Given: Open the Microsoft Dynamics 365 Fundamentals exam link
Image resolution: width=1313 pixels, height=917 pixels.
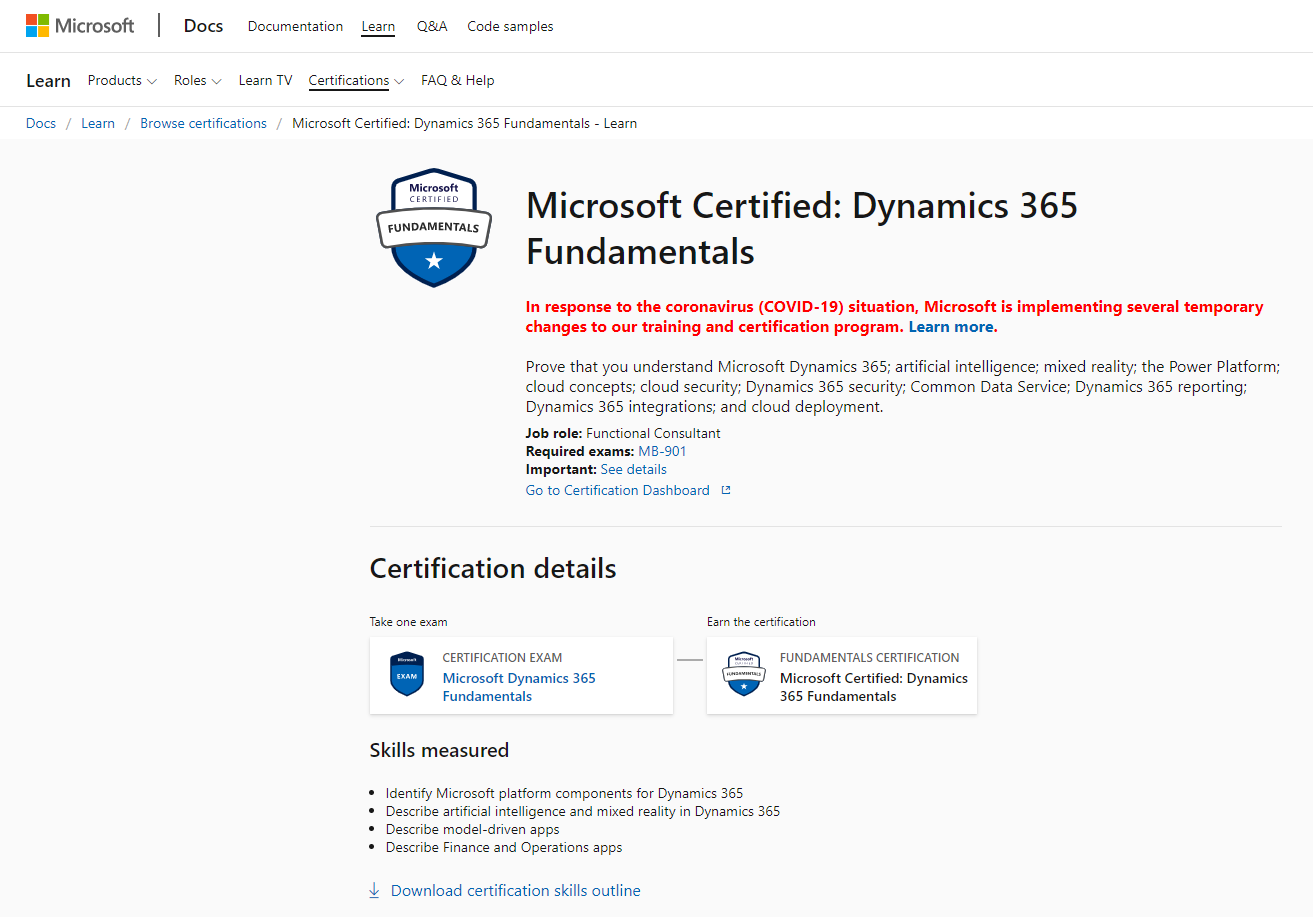Looking at the screenshot, I should tap(519, 687).
